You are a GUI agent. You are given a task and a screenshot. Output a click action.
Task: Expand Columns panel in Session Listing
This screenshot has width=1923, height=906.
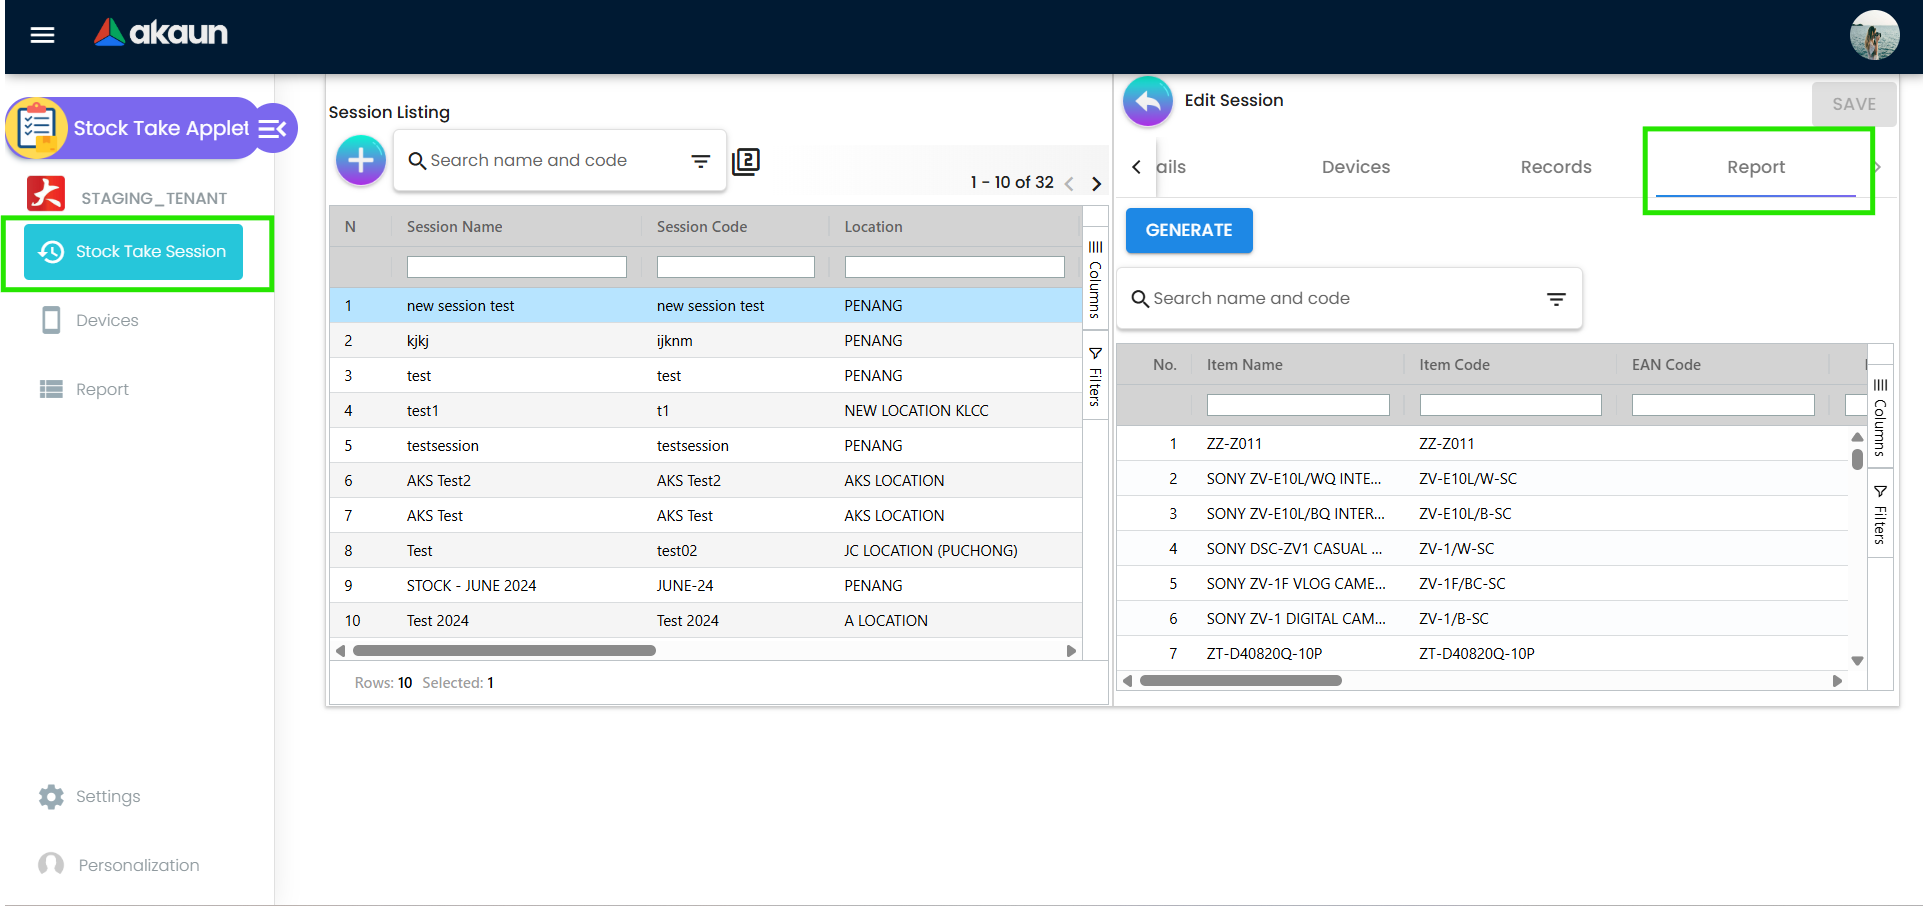[x=1095, y=280]
